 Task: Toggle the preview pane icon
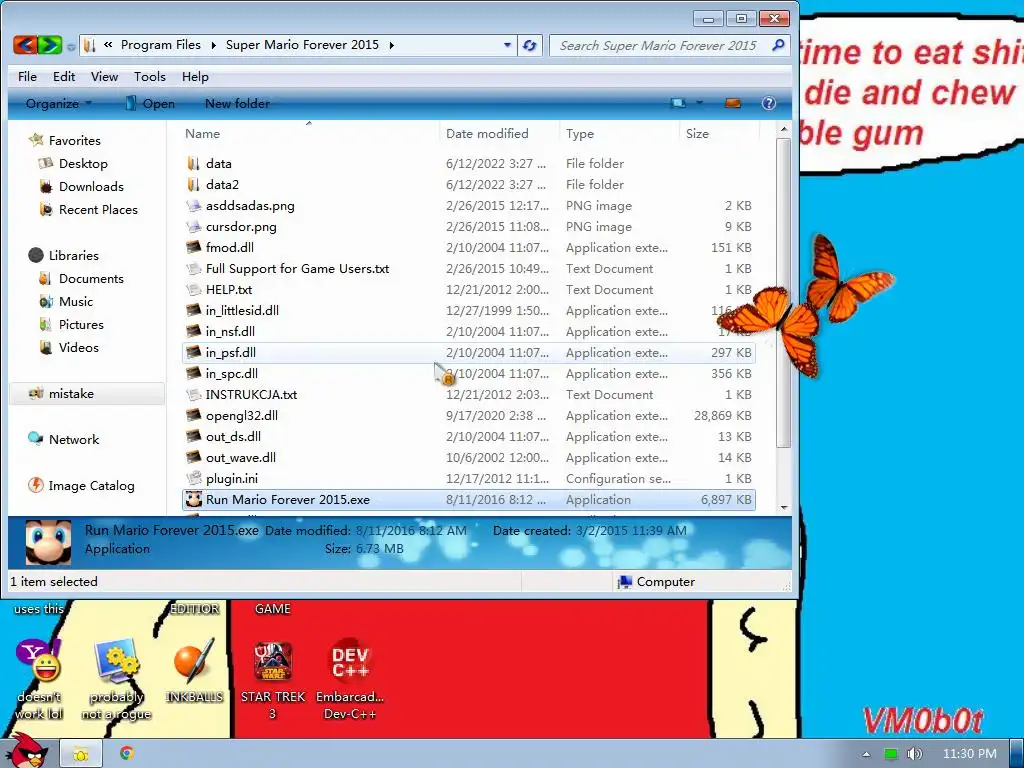pyautogui.click(x=733, y=103)
